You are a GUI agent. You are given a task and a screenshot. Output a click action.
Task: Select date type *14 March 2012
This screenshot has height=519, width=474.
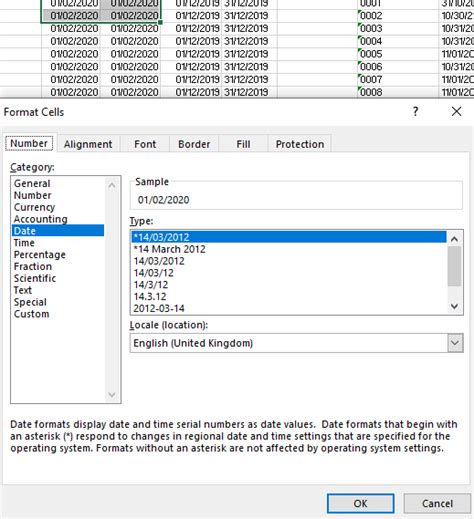click(289, 249)
